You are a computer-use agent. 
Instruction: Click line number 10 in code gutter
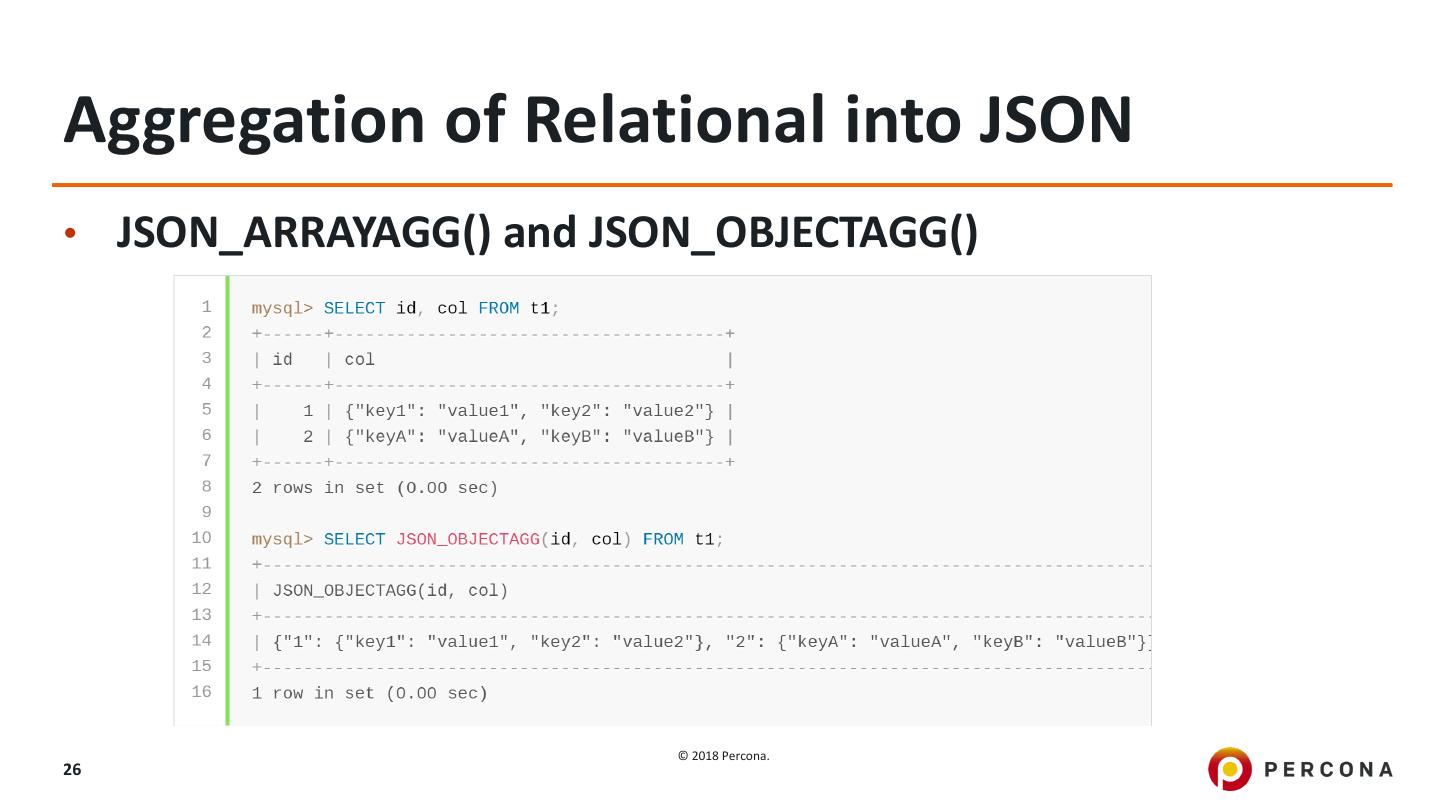[x=201, y=538]
